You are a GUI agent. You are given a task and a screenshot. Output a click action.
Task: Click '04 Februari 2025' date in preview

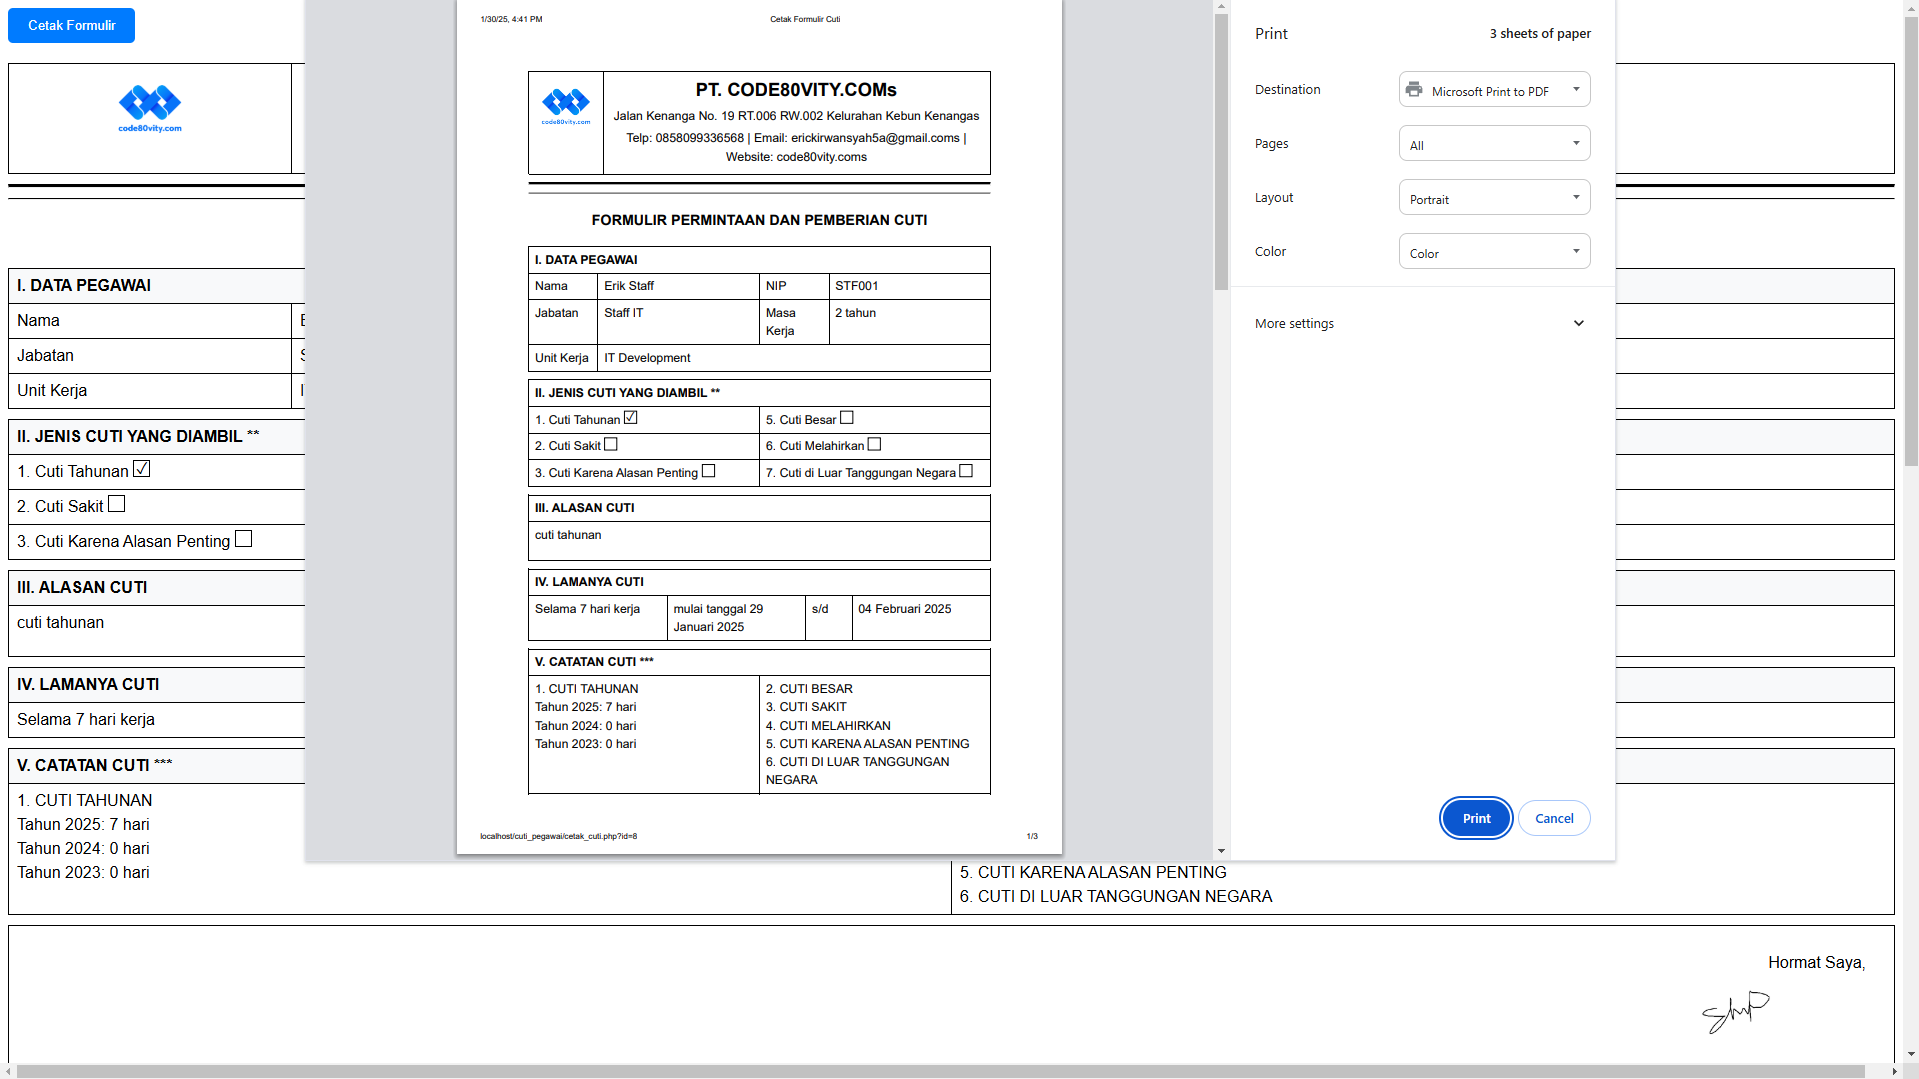(x=904, y=609)
